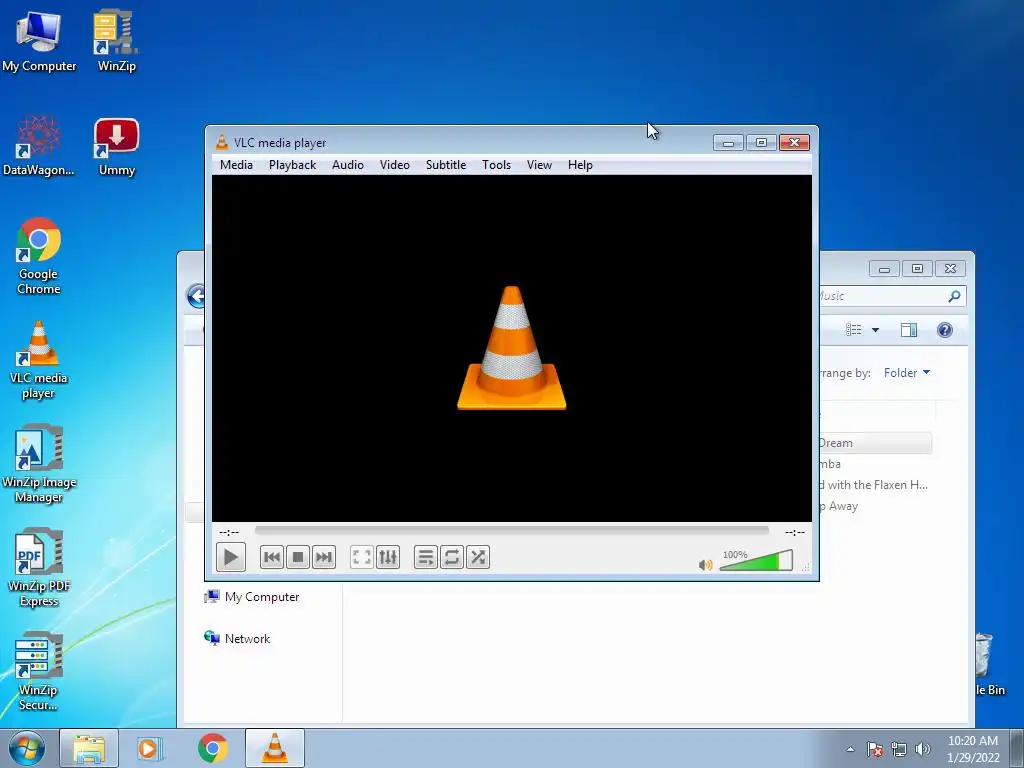
Task: Toggle loop mode in VLC
Action: click(x=452, y=557)
